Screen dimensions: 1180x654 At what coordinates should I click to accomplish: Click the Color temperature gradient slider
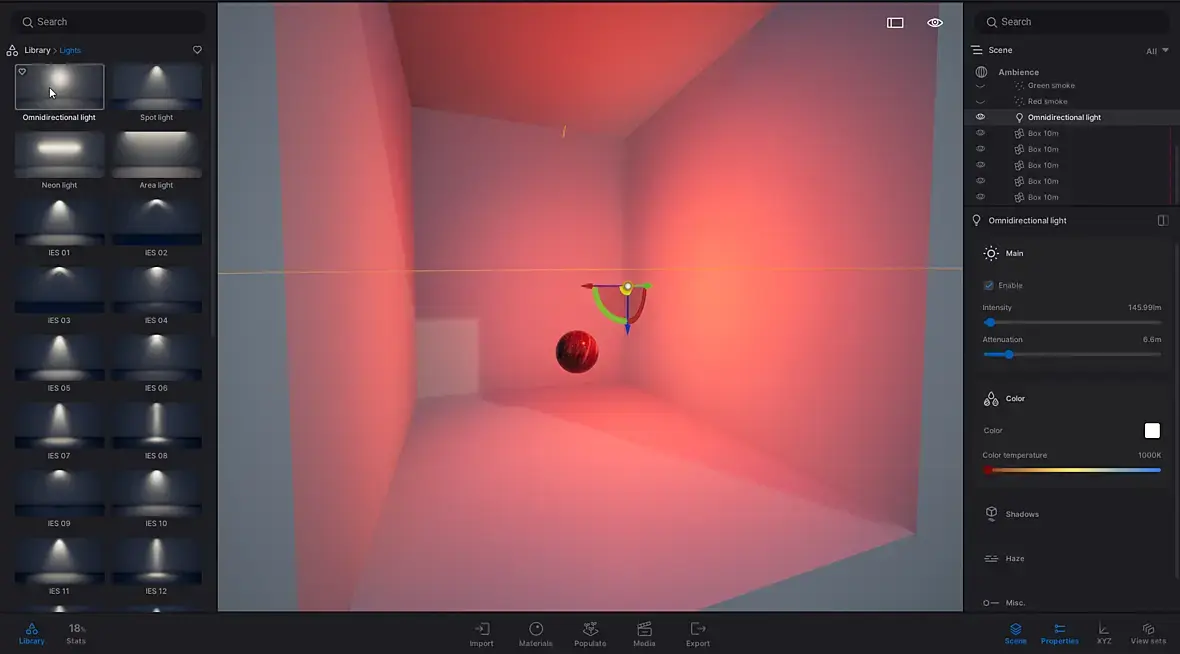point(1072,470)
